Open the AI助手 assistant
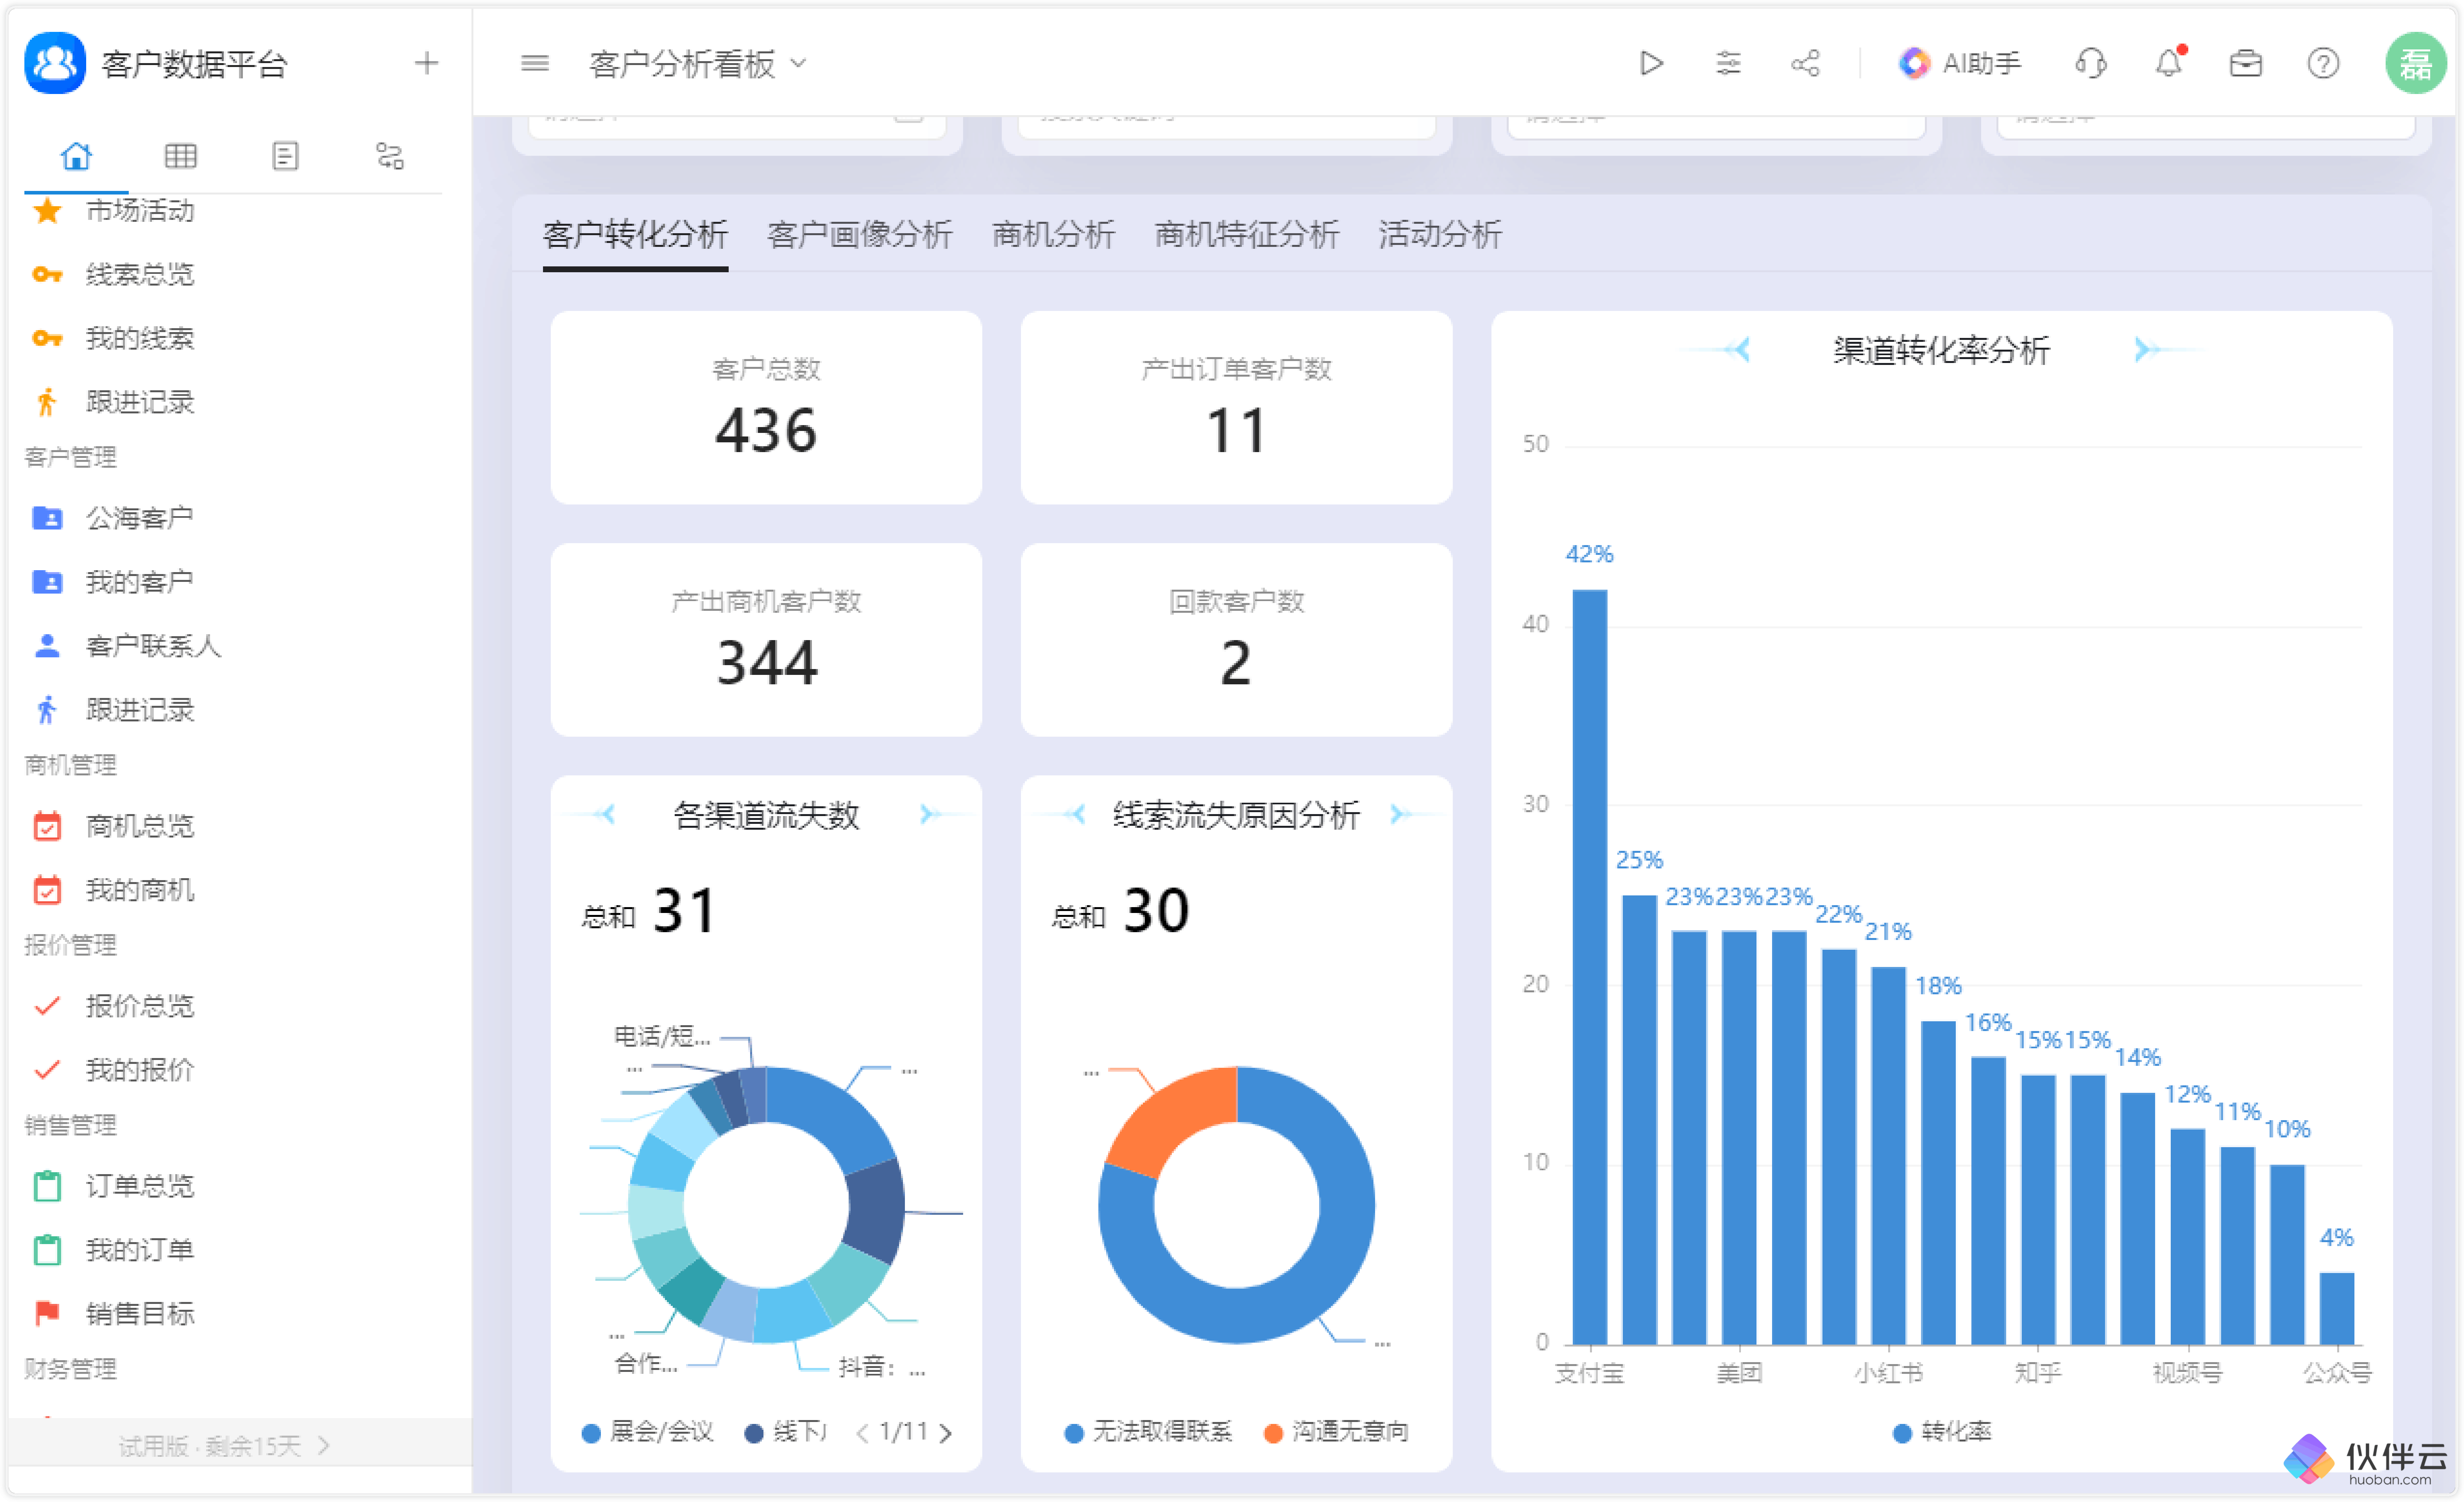 (1960, 63)
